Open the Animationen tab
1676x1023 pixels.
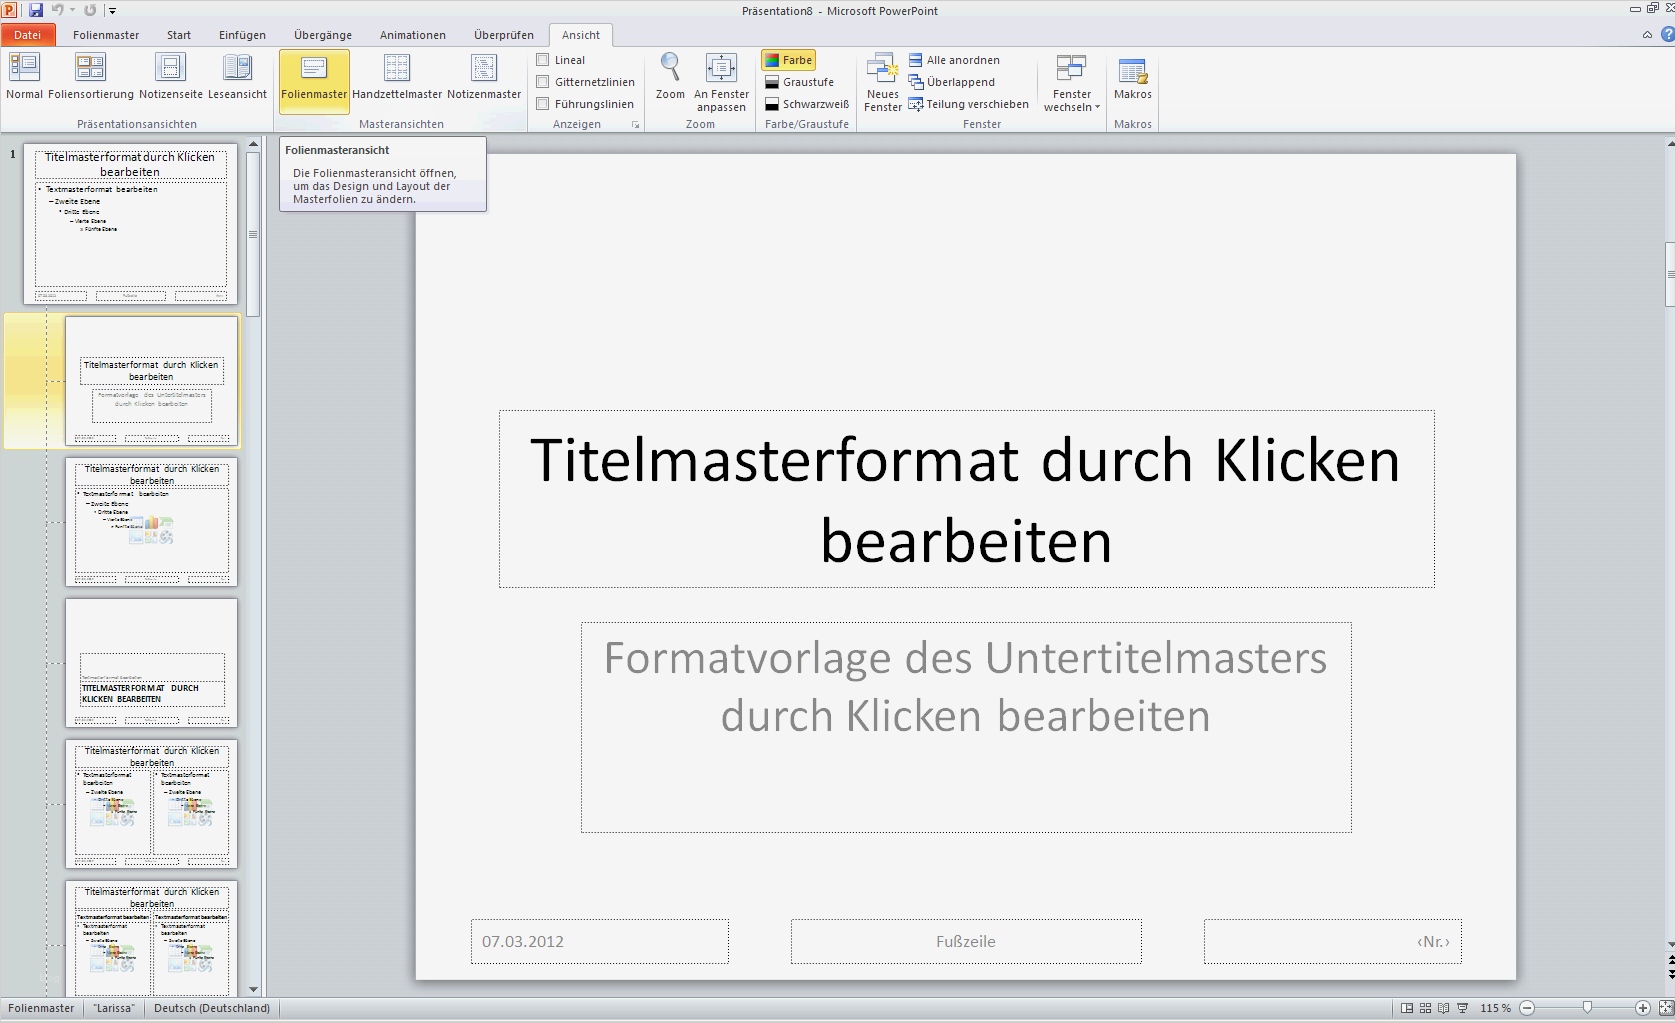[x=413, y=35]
